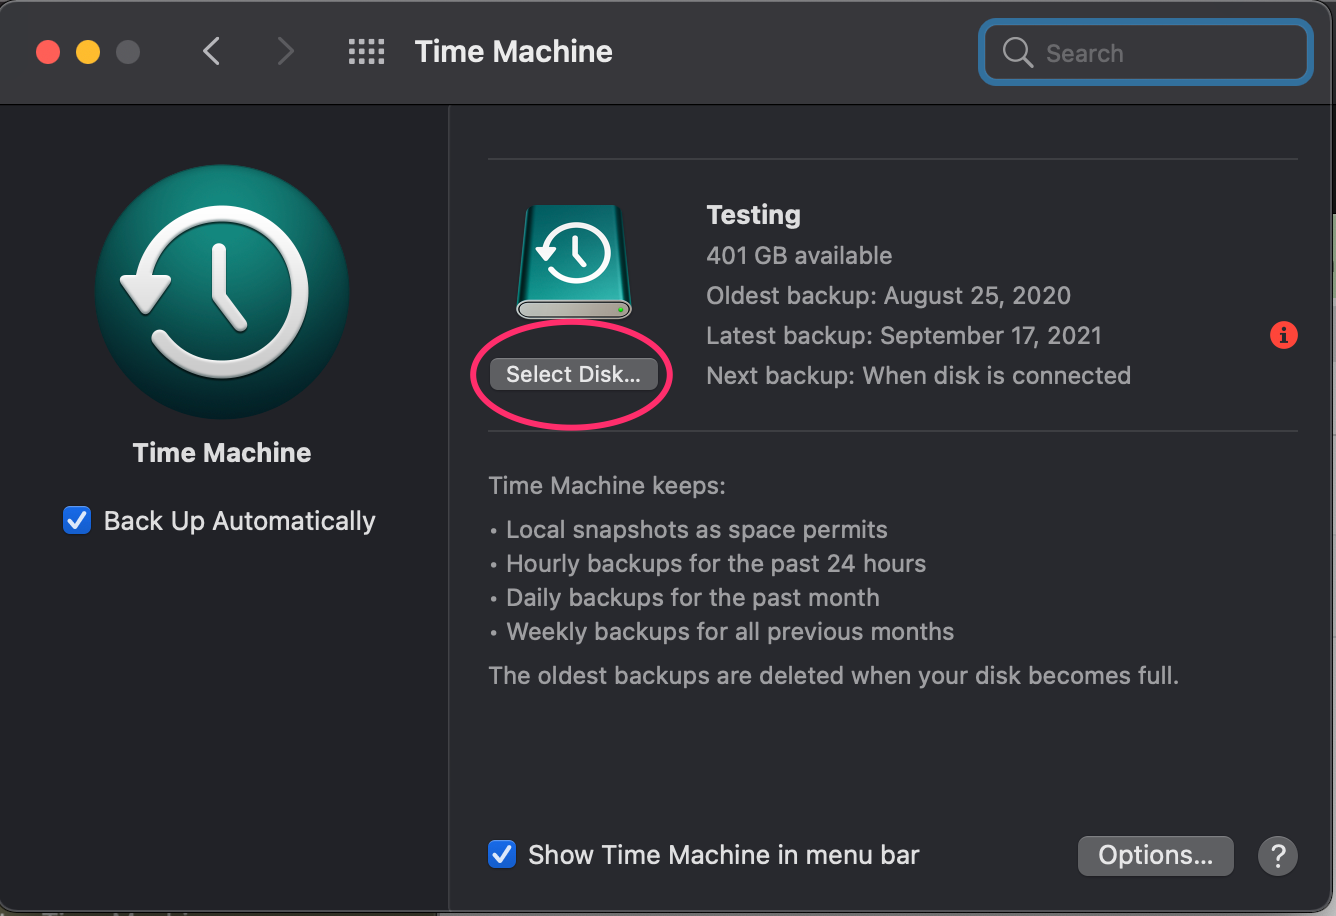Click Daily backups for the past month

(693, 597)
